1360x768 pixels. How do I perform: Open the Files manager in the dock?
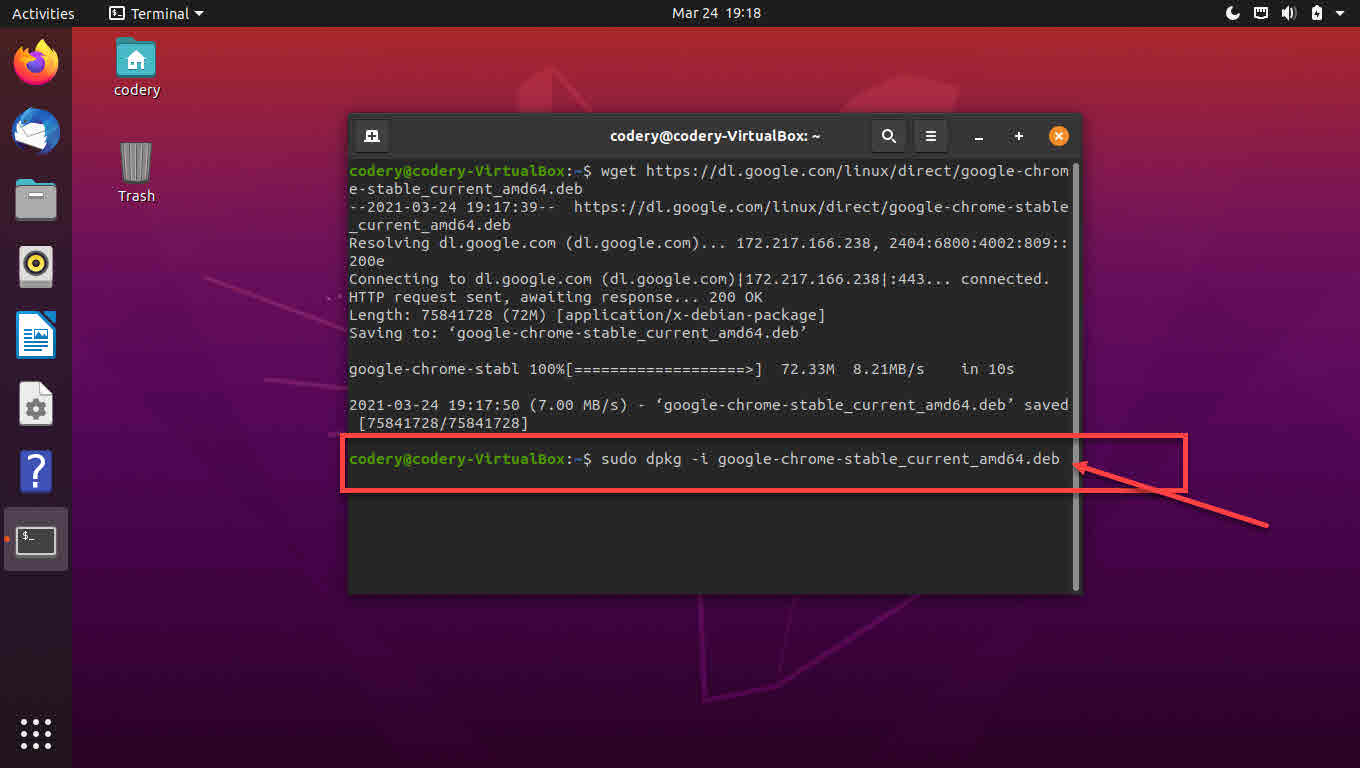coord(36,199)
